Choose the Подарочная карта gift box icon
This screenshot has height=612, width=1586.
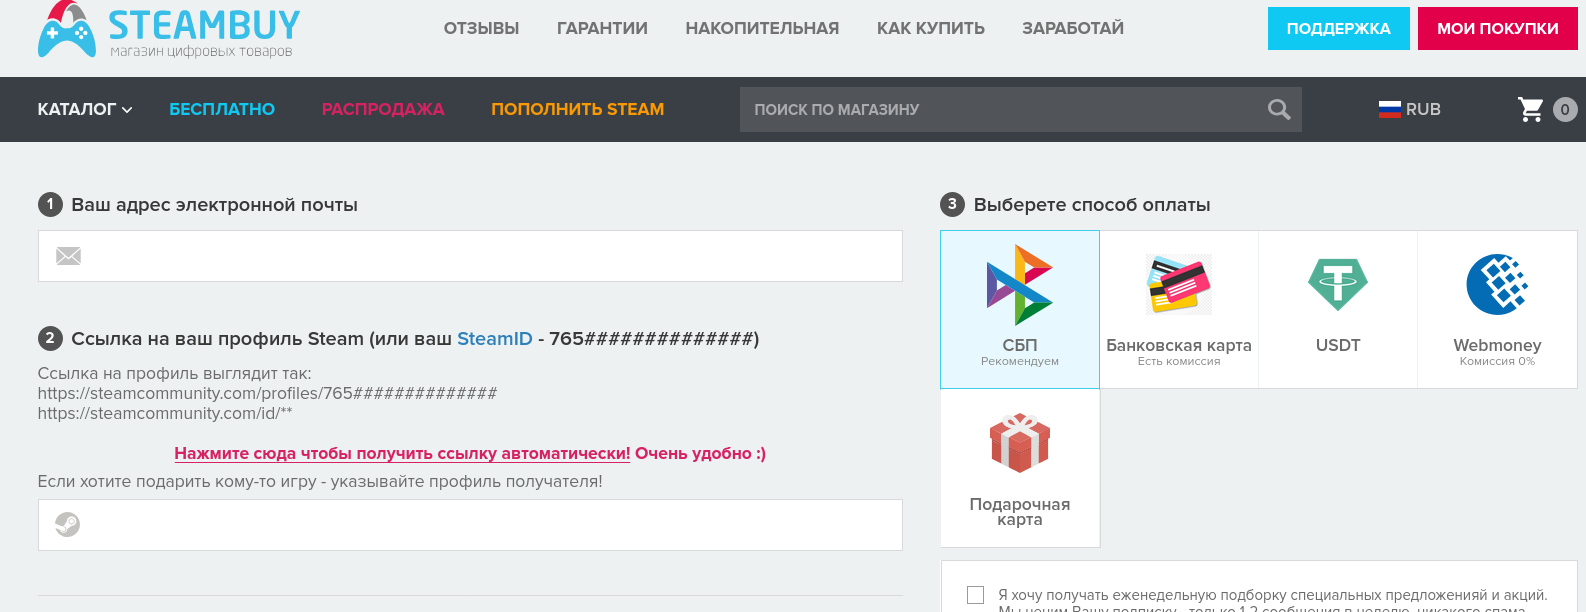(1020, 443)
